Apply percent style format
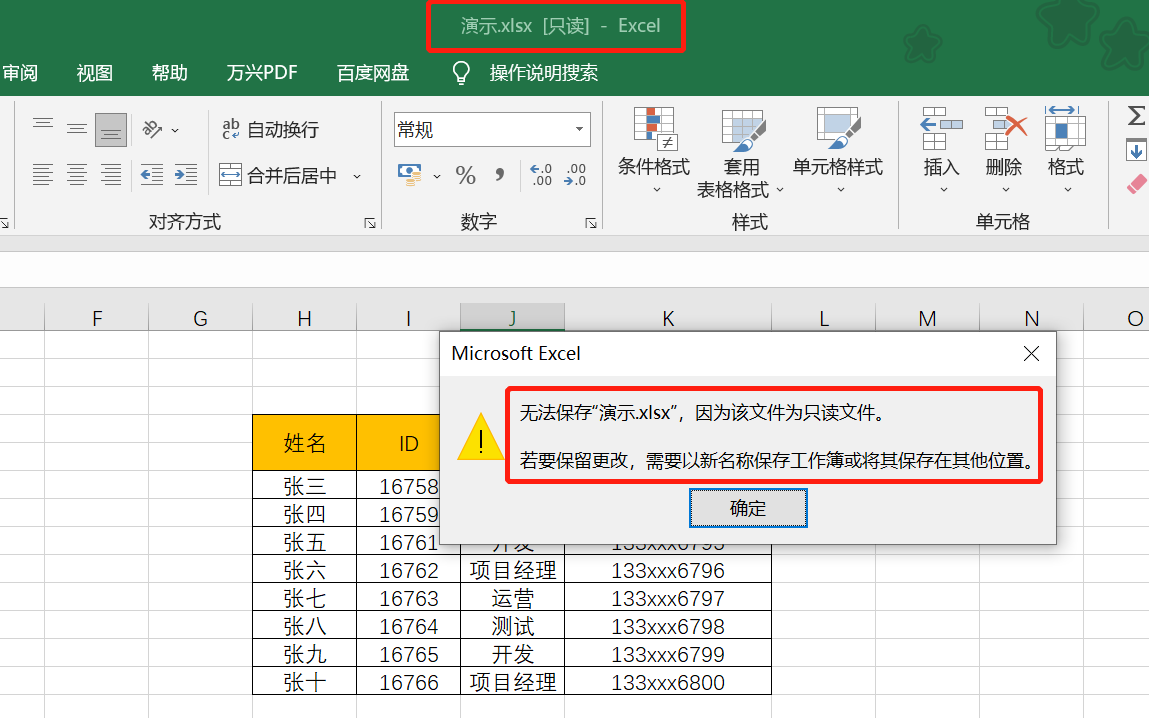The height and width of the screenshot is (718, 1149). (465, 176)
